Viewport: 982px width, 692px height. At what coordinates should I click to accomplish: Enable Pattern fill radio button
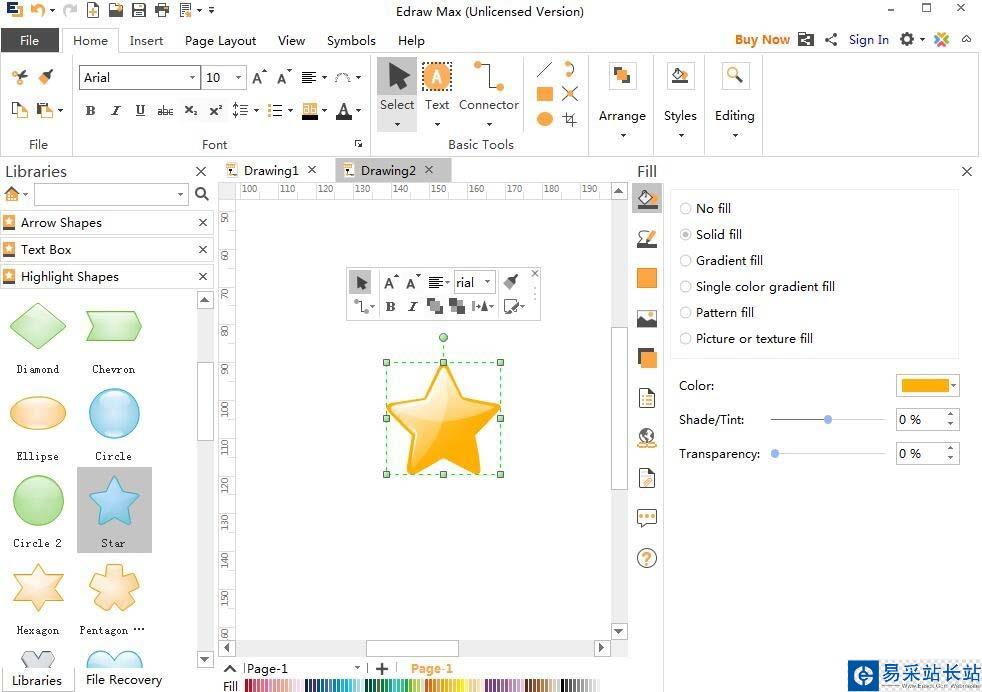(686, 313)
